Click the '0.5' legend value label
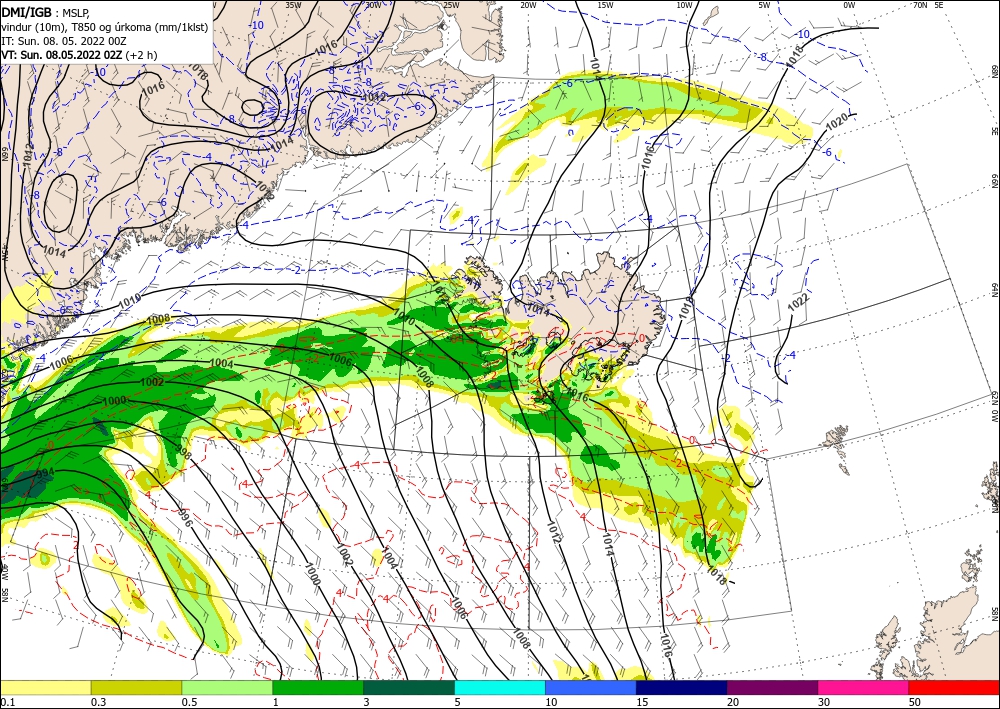Viewport: 1000px width, 709px height. pos(189,702)
